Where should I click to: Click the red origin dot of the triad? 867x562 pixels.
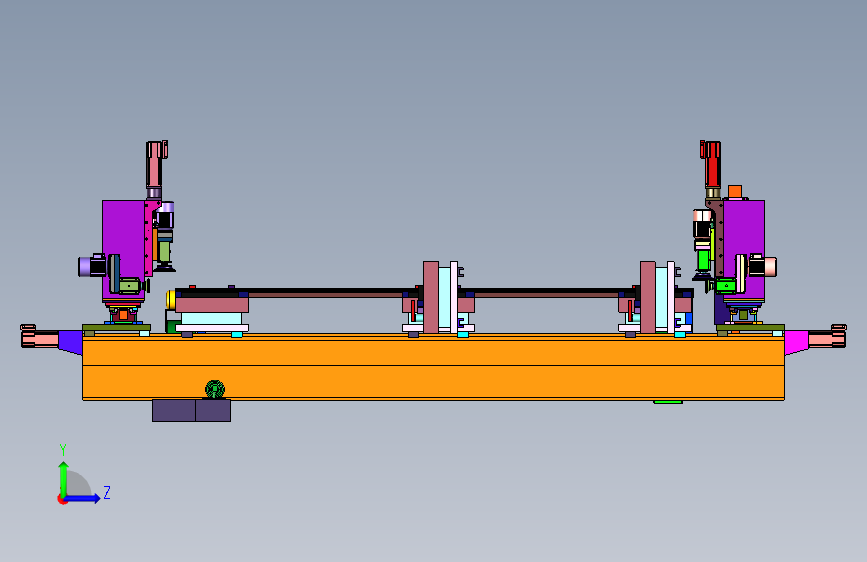[x=62, y=499]
